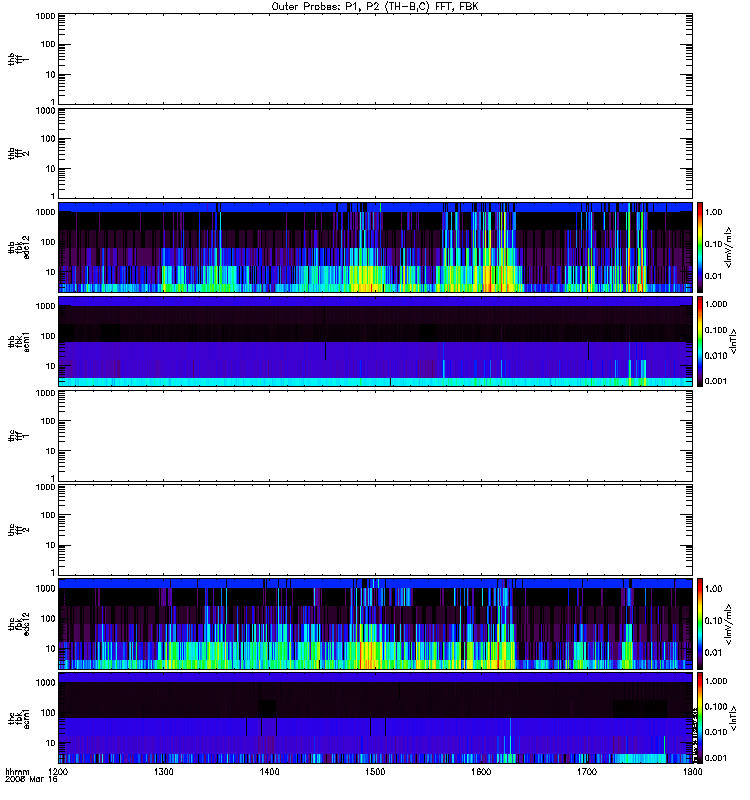Click the <|mV/m|> unit label beside thb edc12

pyautogui.click(x=729, y=247)
